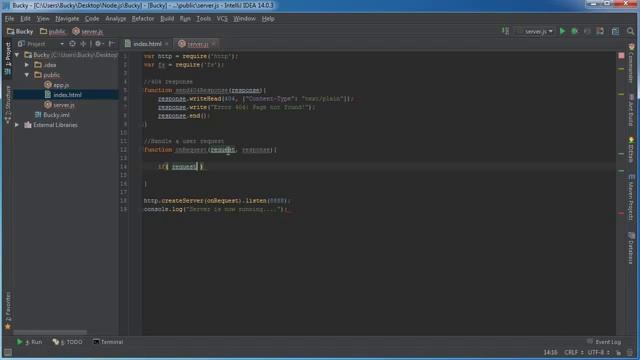Screen dimensions: 640x360
Task: Open the Database side panel
Action: click(x=631, y=247)
